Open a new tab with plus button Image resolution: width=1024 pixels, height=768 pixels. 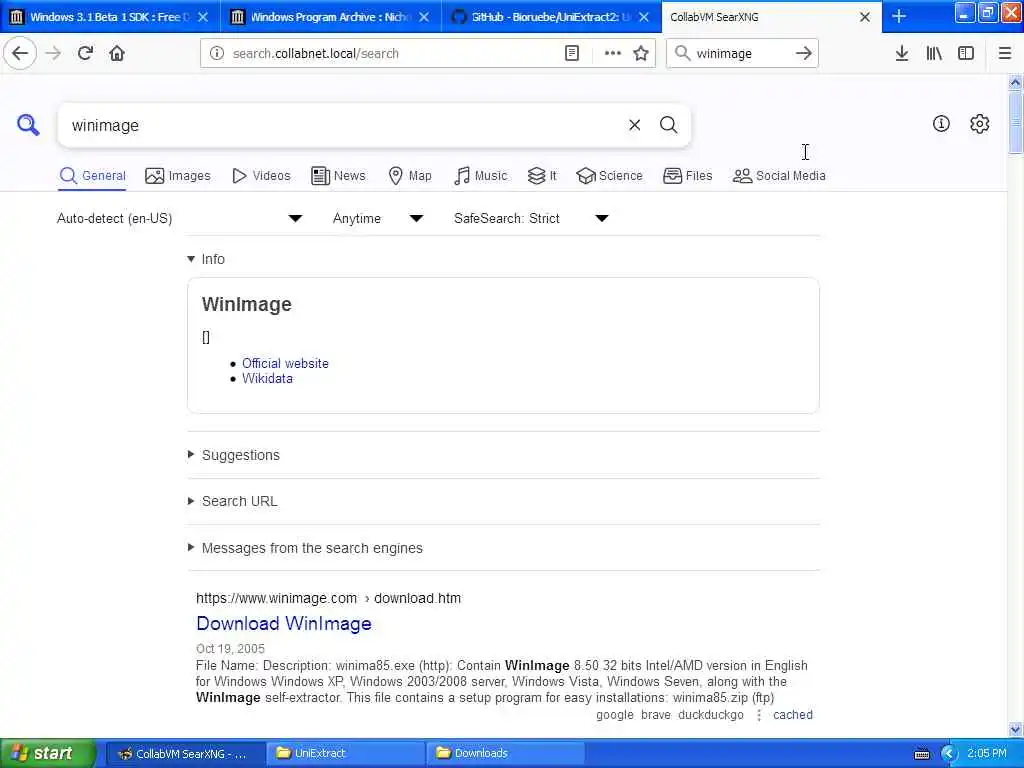(x=899, y=16)
